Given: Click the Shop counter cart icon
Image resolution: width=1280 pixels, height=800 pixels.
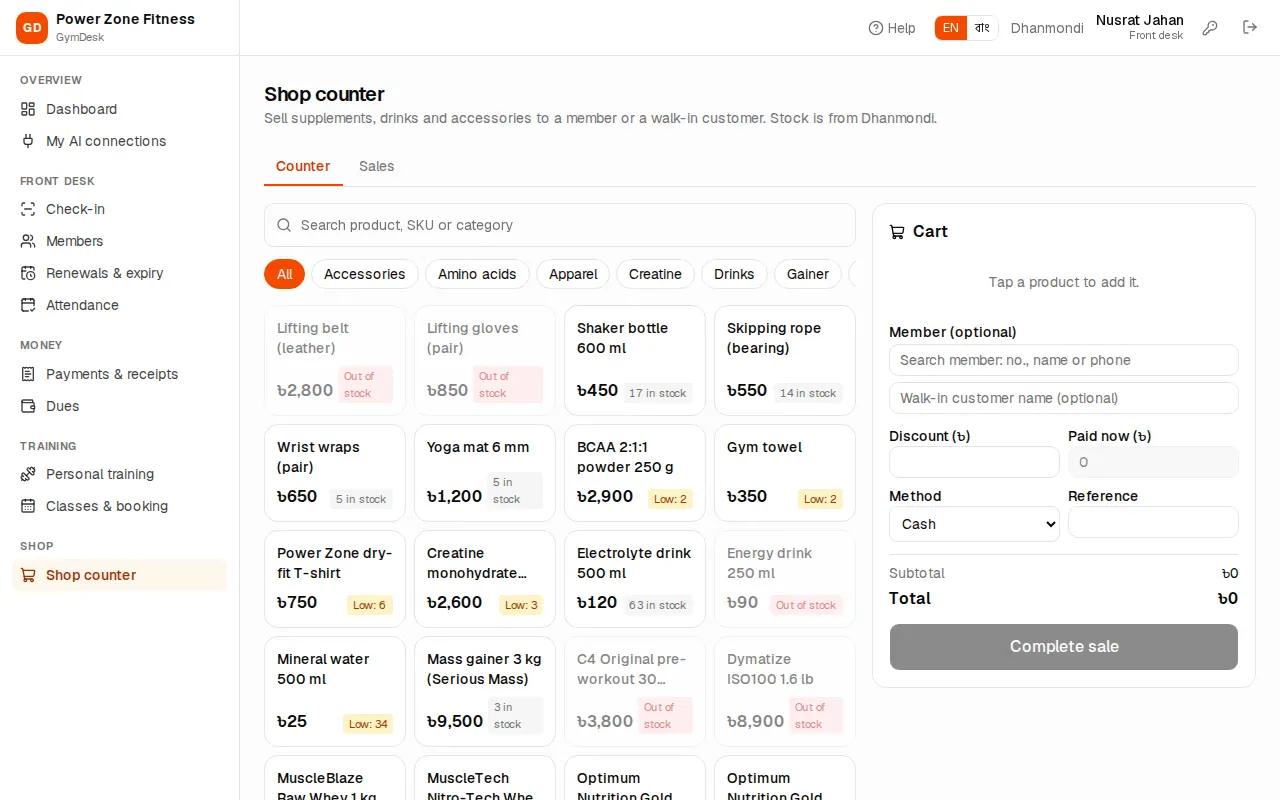Looking at the screenshot, I should [28, 575].
